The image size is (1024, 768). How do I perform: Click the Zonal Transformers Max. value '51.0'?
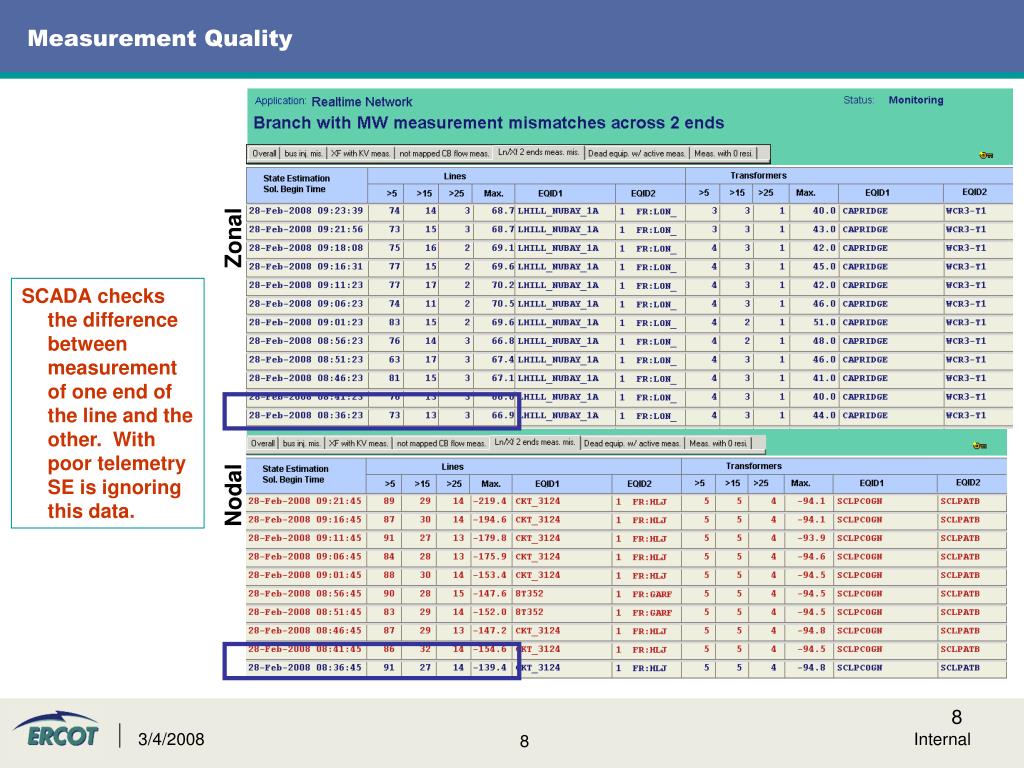pyautogui.click(x=824, y=323)
